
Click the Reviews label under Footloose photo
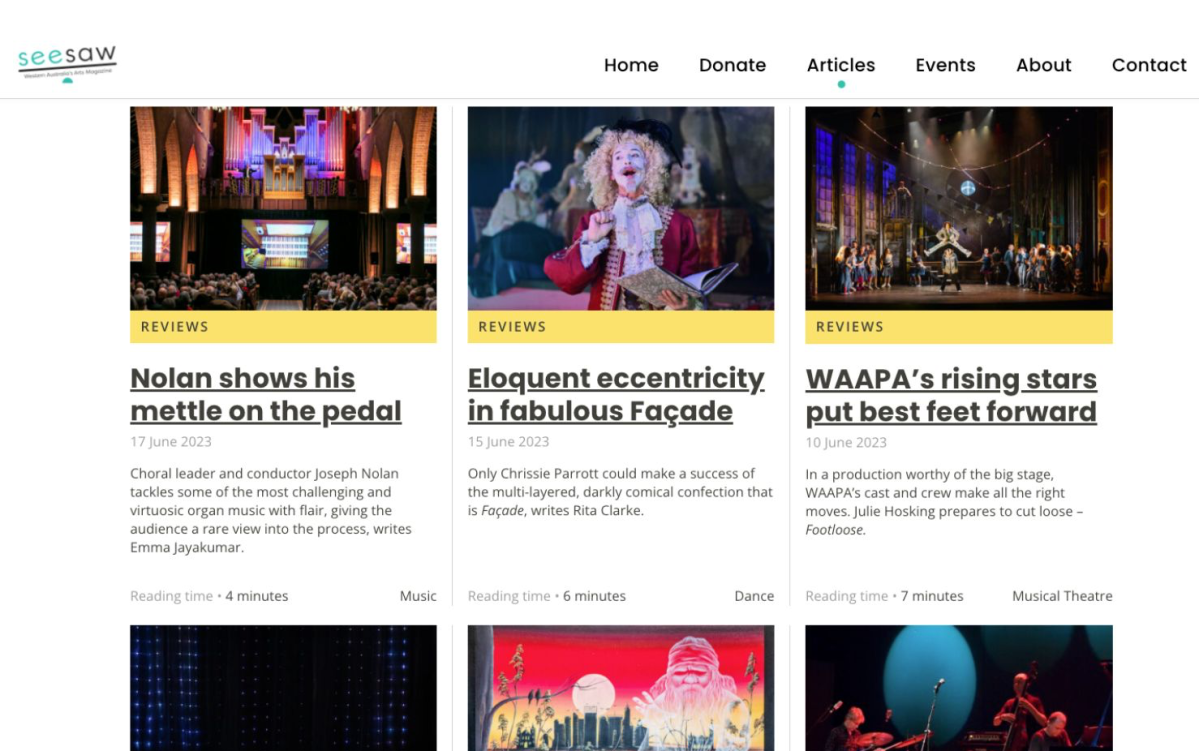tap(850, 327)
